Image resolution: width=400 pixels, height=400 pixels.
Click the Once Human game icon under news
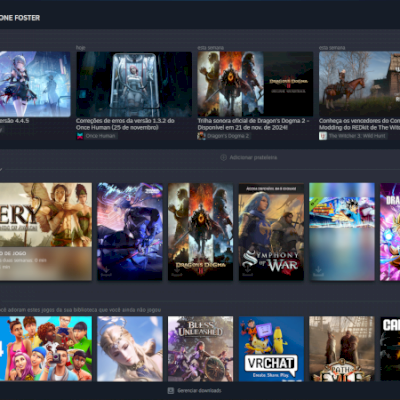80,136
